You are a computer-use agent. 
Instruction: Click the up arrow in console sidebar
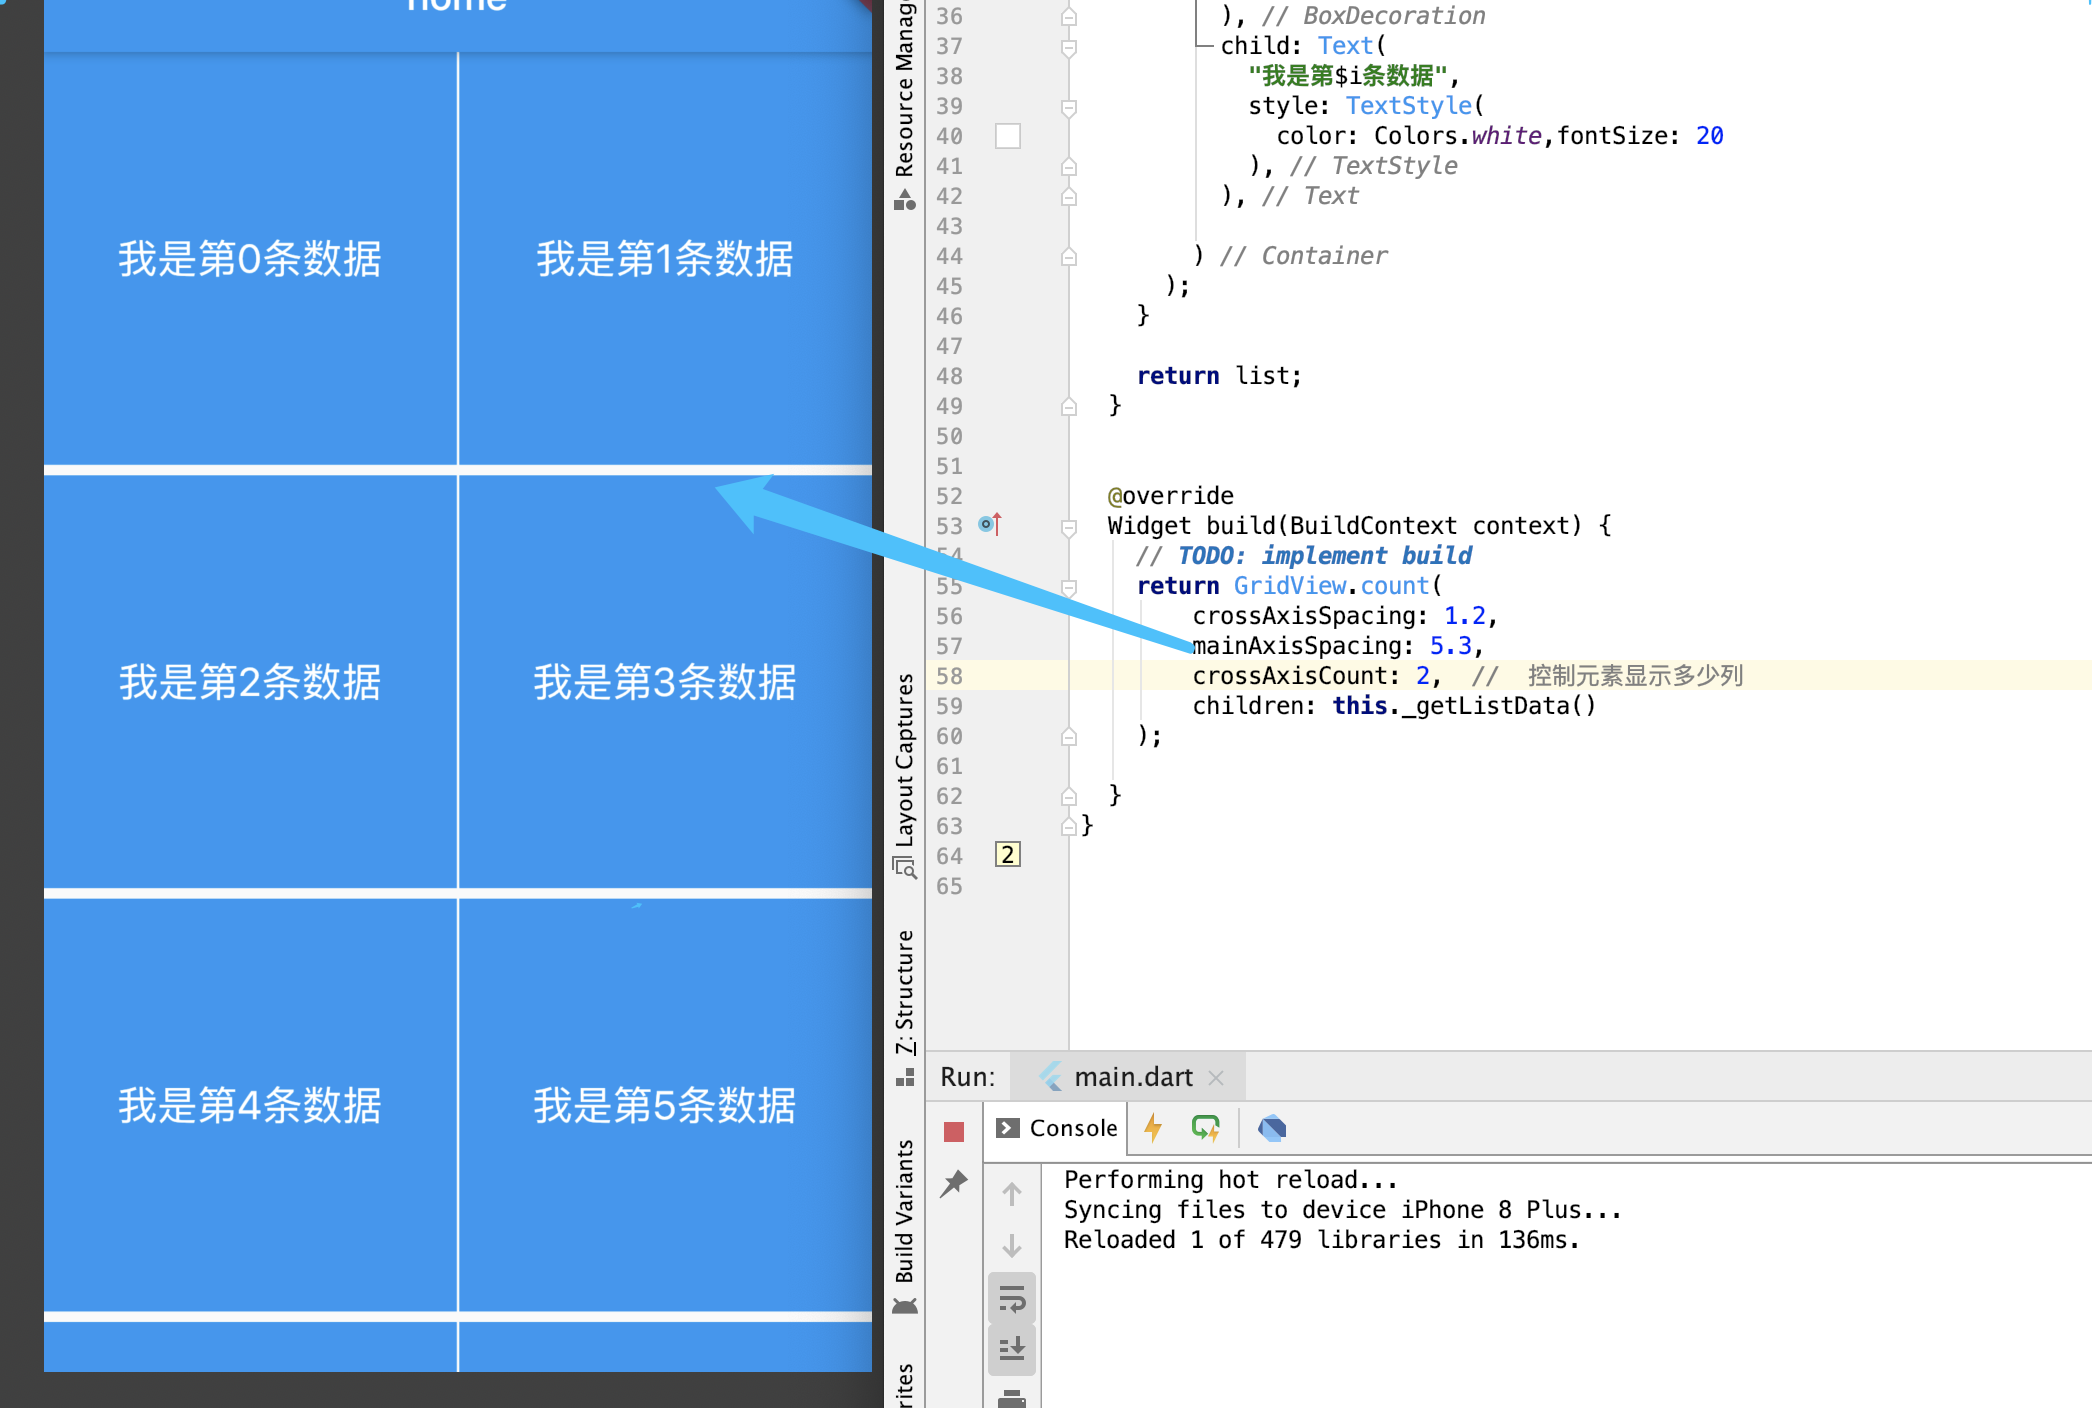tap(1012, 1194)
